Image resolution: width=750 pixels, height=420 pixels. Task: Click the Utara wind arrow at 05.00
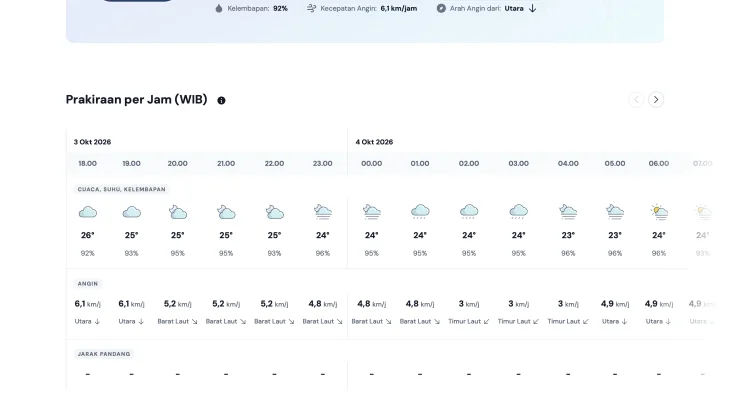(624, 321)
